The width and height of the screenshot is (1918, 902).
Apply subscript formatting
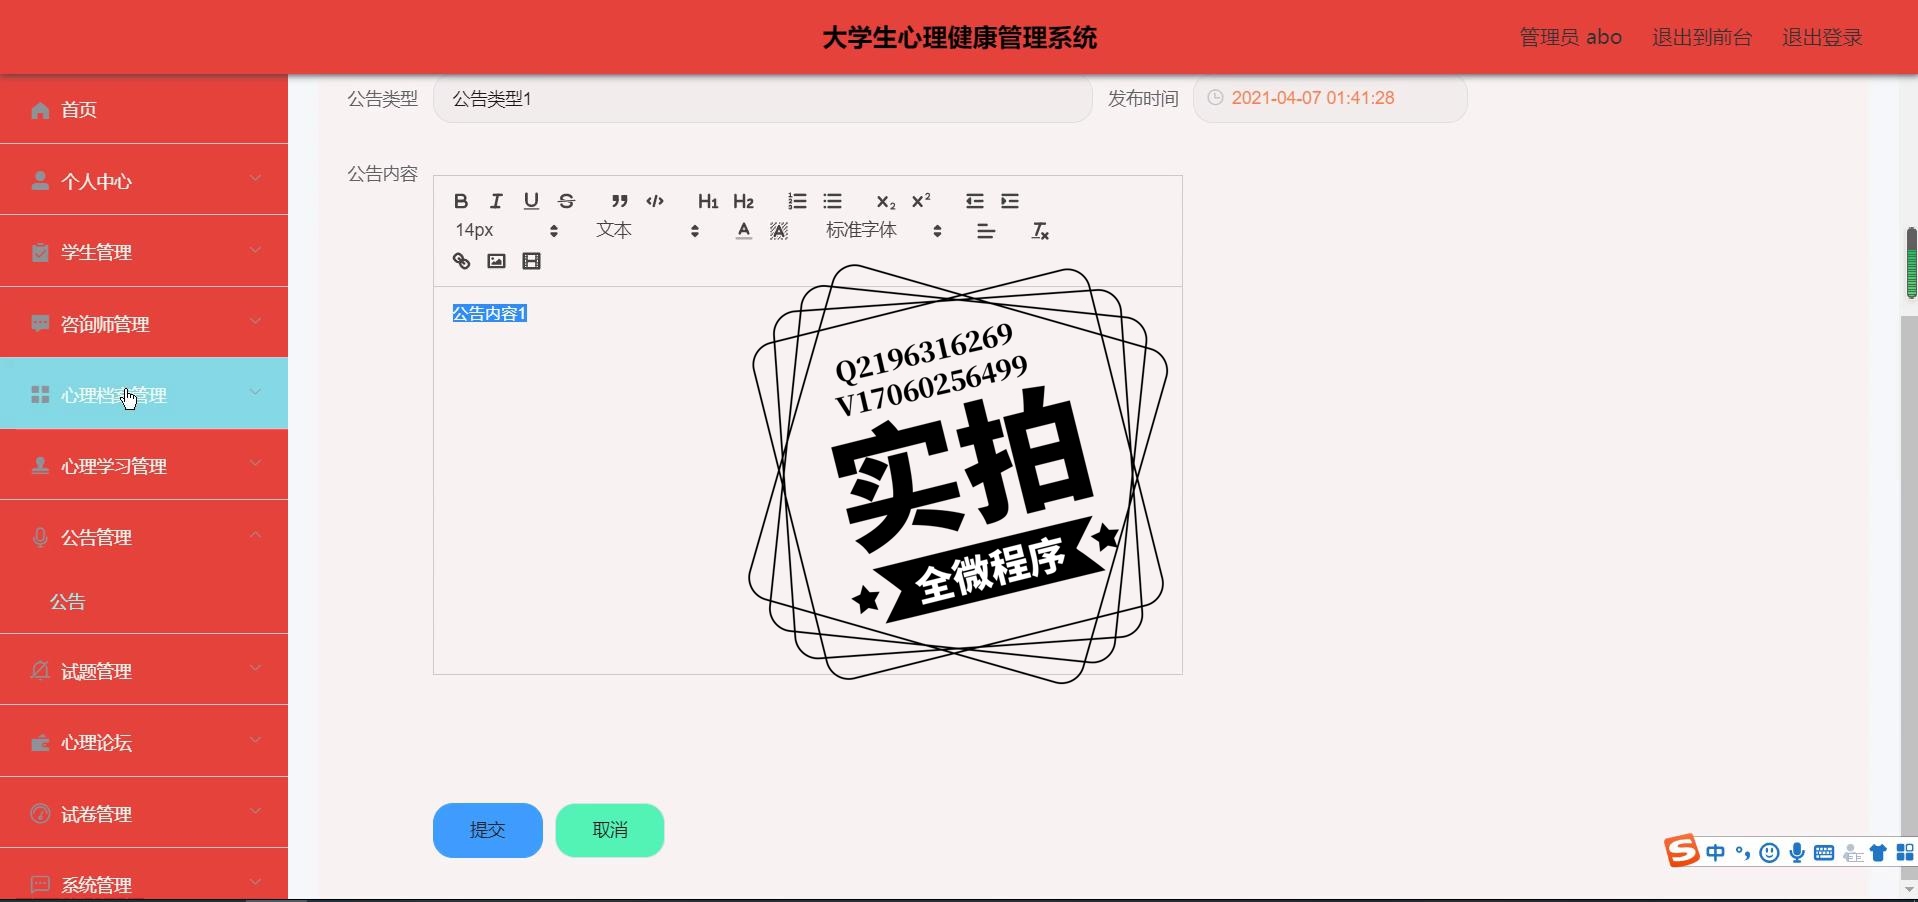coord(885,201)
